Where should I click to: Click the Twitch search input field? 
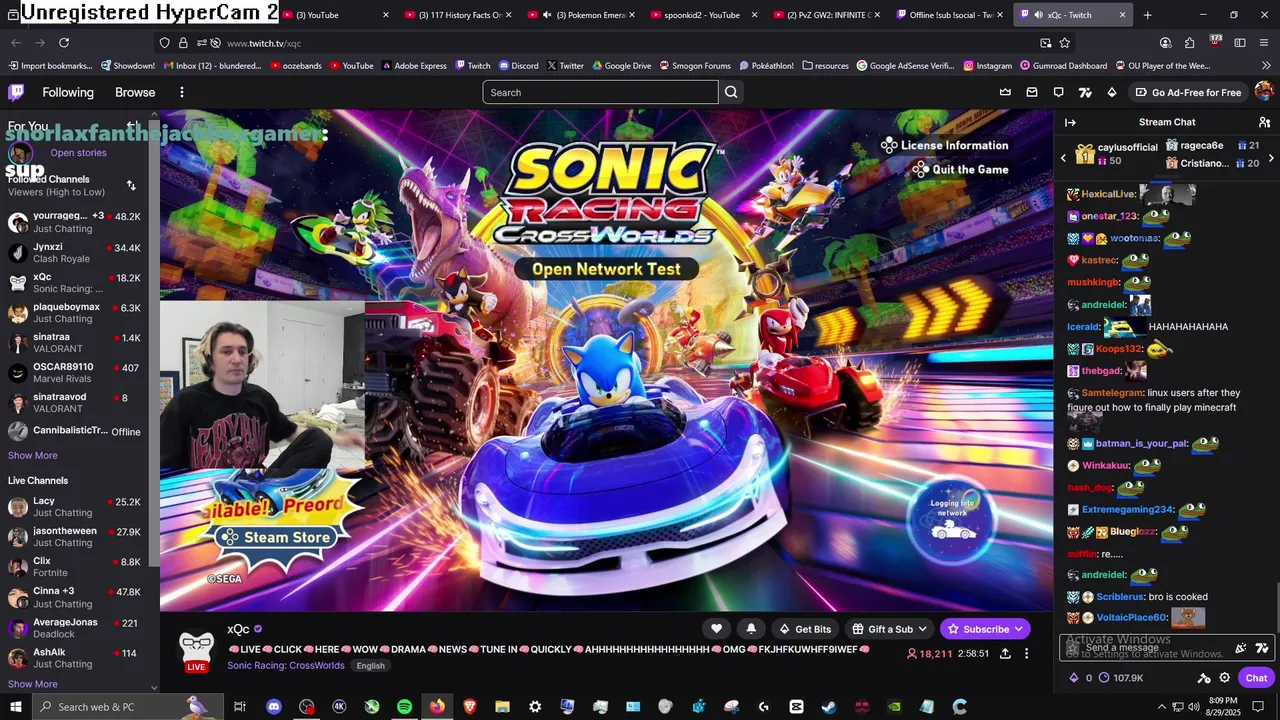point(600,92)
